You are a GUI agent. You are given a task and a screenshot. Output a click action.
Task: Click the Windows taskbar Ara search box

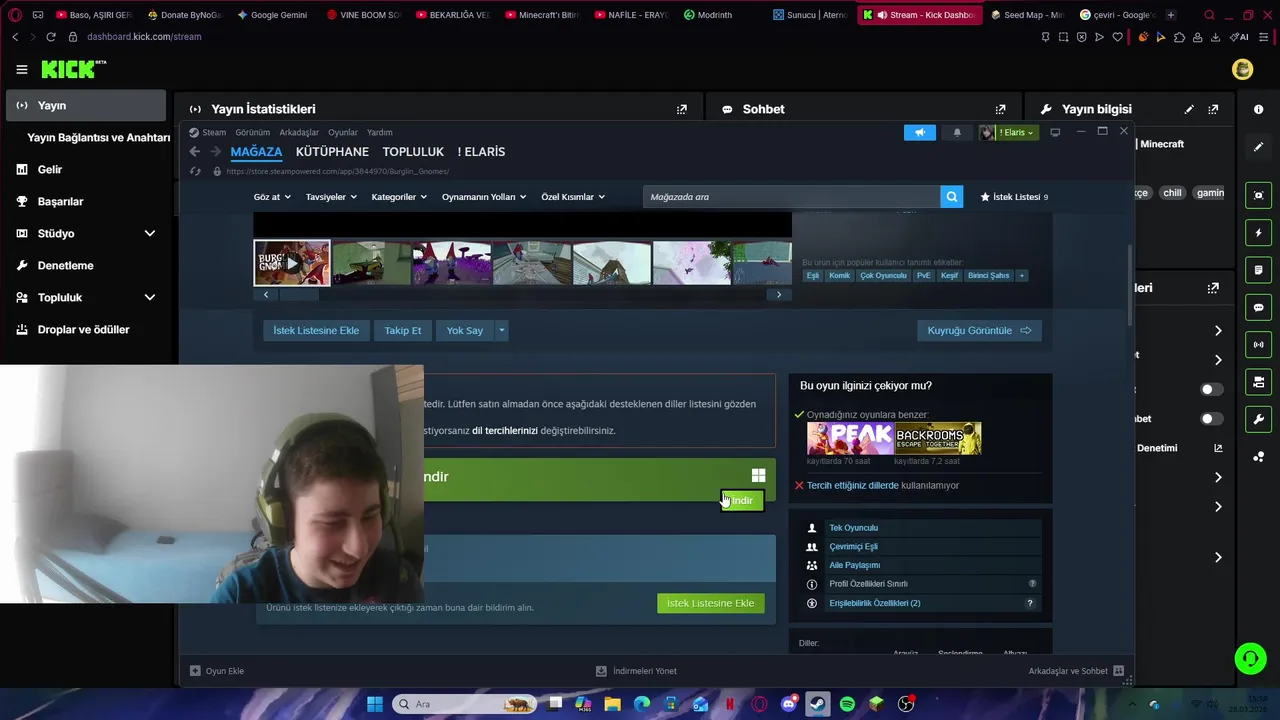tap(462, 704)
